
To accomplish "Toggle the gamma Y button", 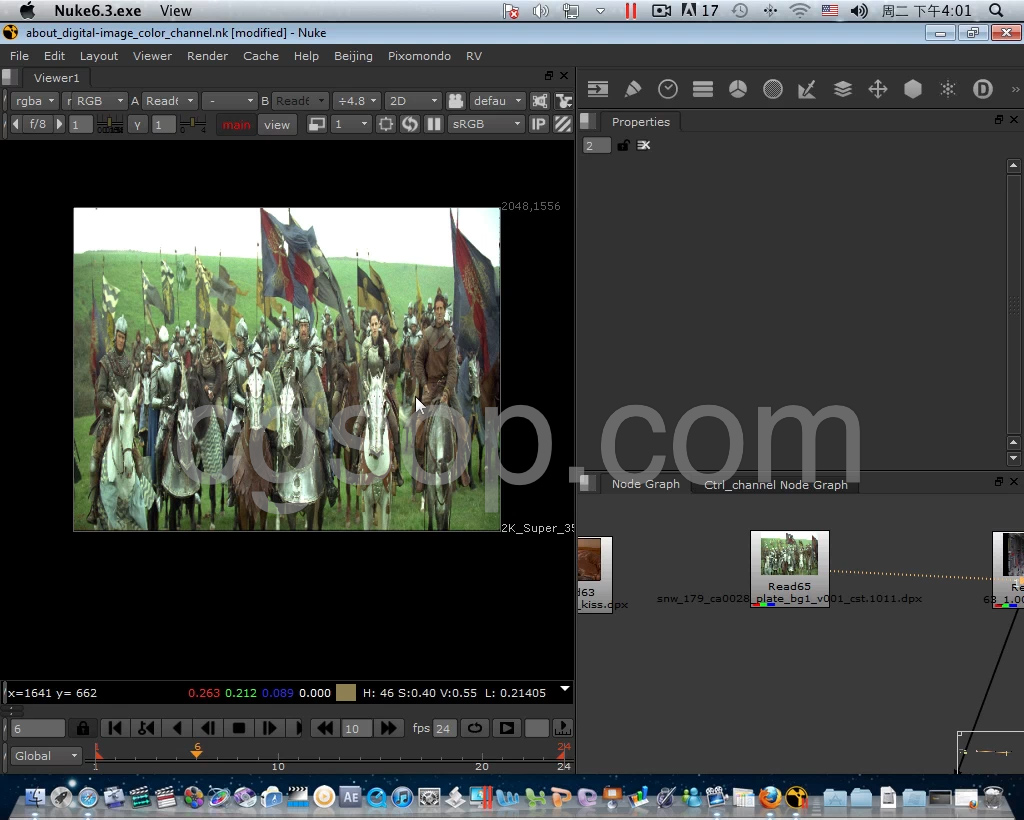I will (137, 124).
